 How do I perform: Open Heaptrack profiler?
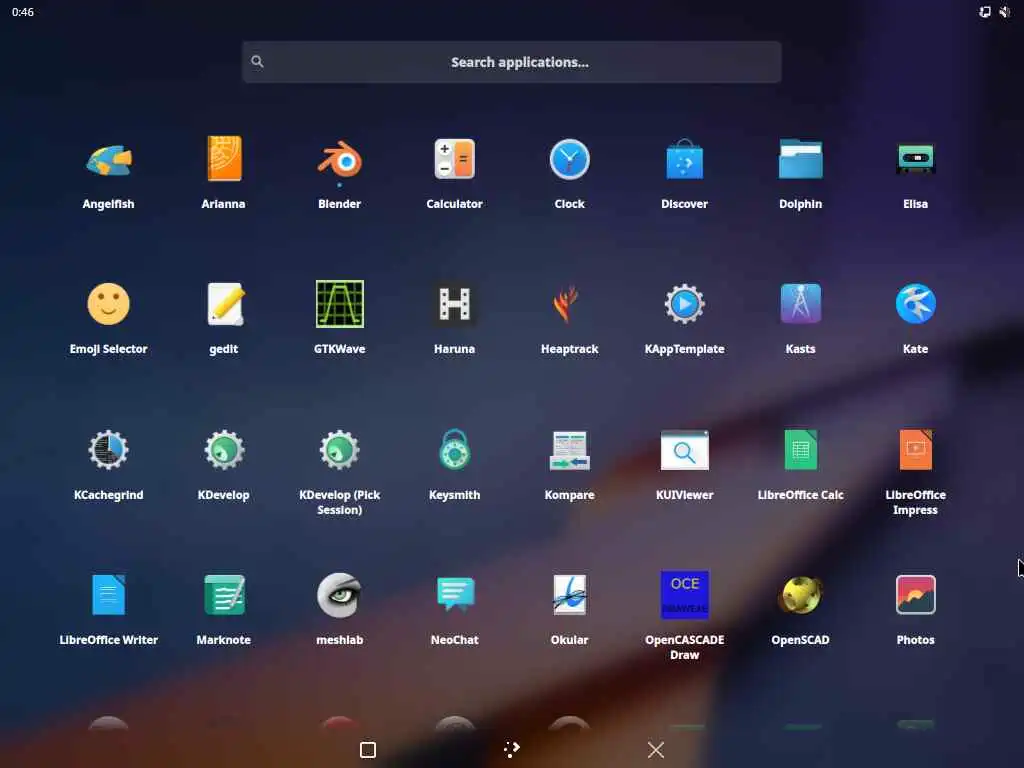567,304
